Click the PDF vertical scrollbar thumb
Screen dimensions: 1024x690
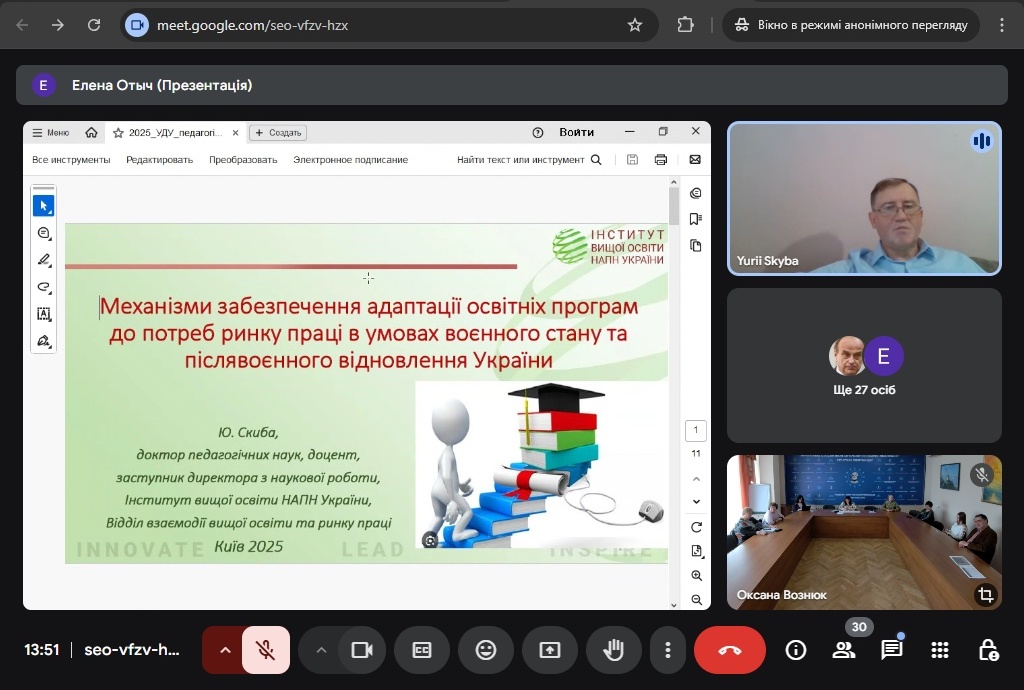[x=674, y=205]
